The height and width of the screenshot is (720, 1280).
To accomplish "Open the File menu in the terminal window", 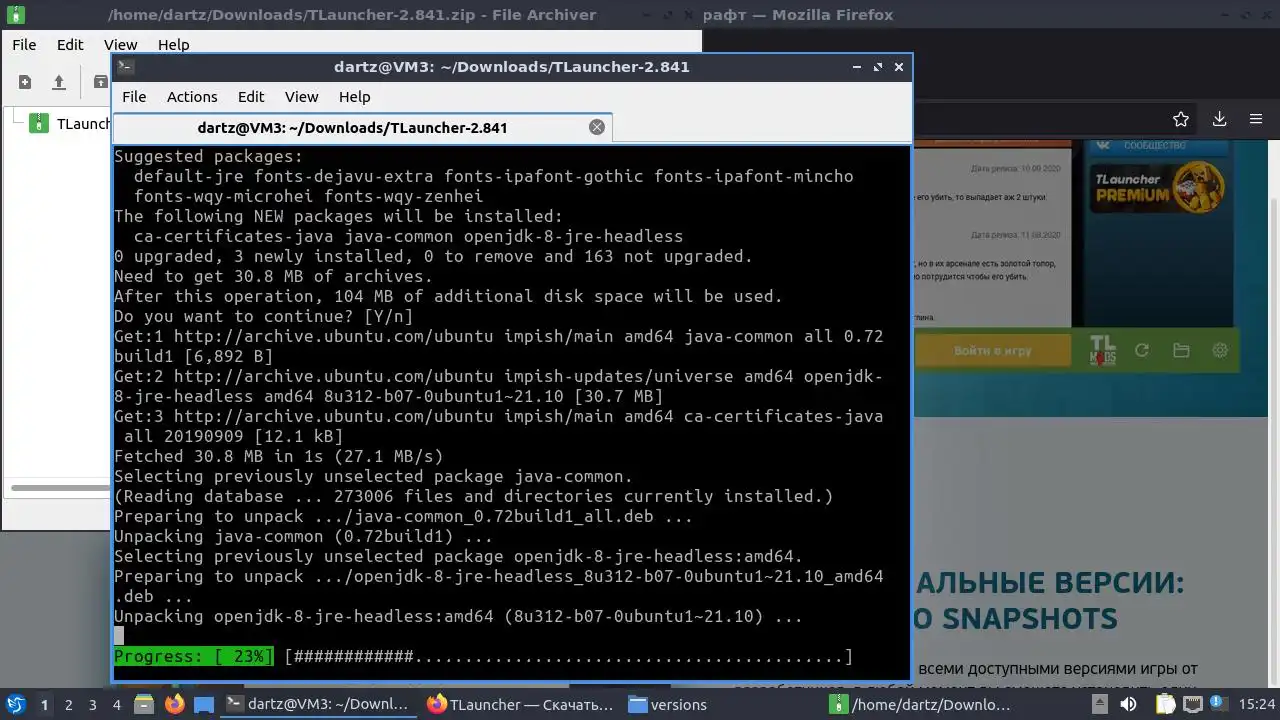I will pyautogui.click(x=134, y=97).
